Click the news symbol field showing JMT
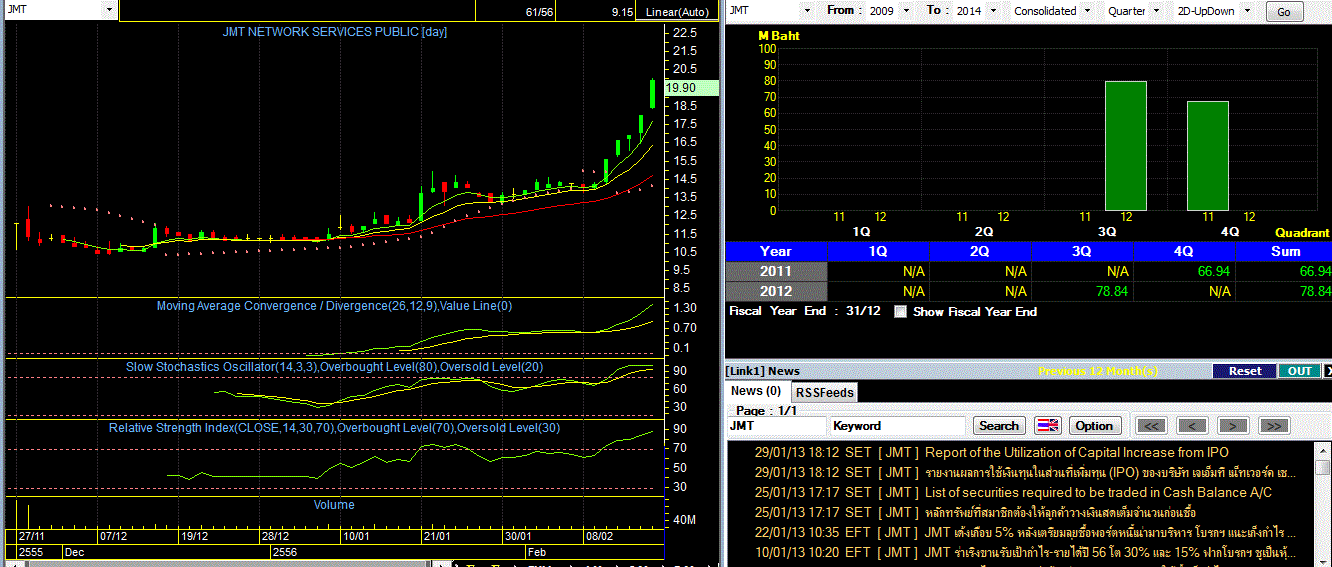1332x567 pixels. (776, 425)
